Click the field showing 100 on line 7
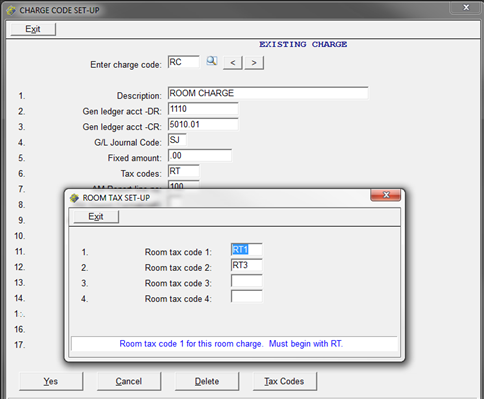This screenshot has width=484, height=399. pos(184,185)
